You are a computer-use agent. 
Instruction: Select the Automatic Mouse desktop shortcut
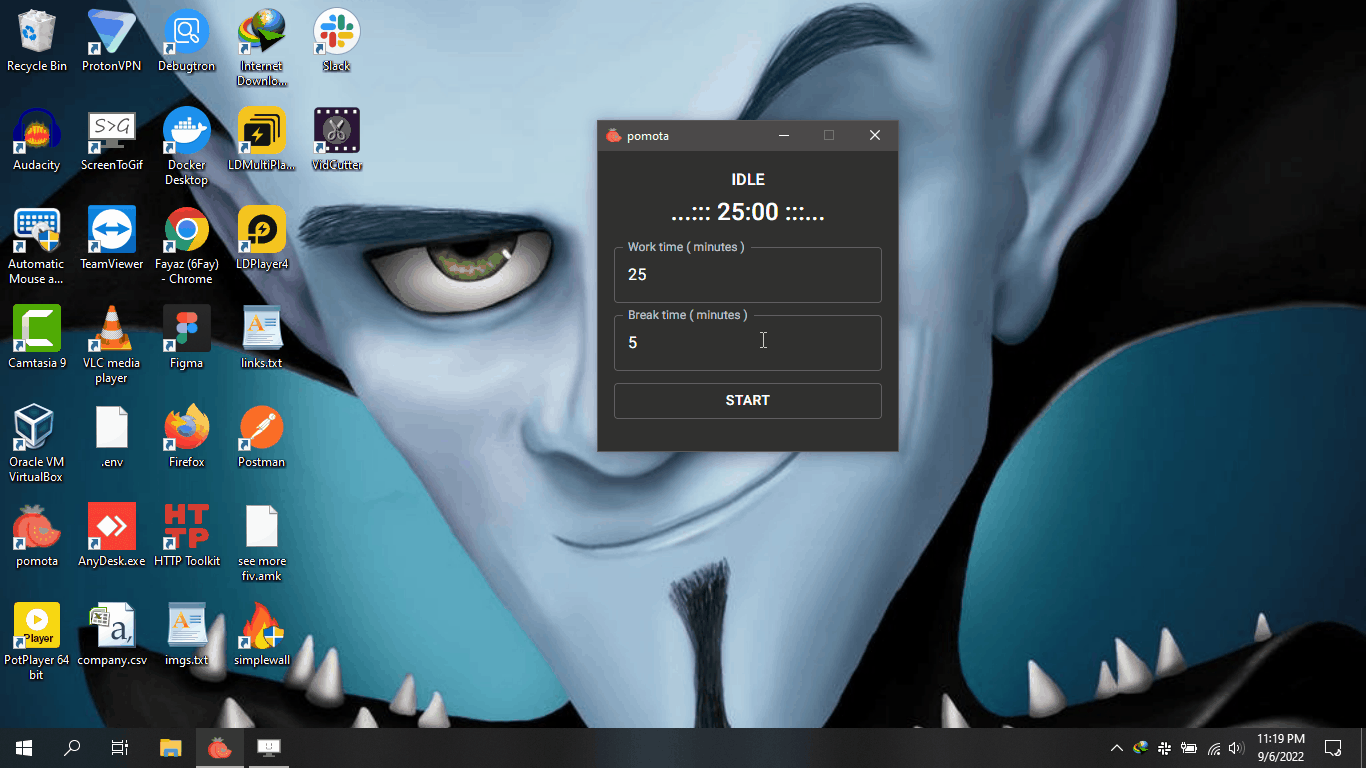[x=37, y=246]
